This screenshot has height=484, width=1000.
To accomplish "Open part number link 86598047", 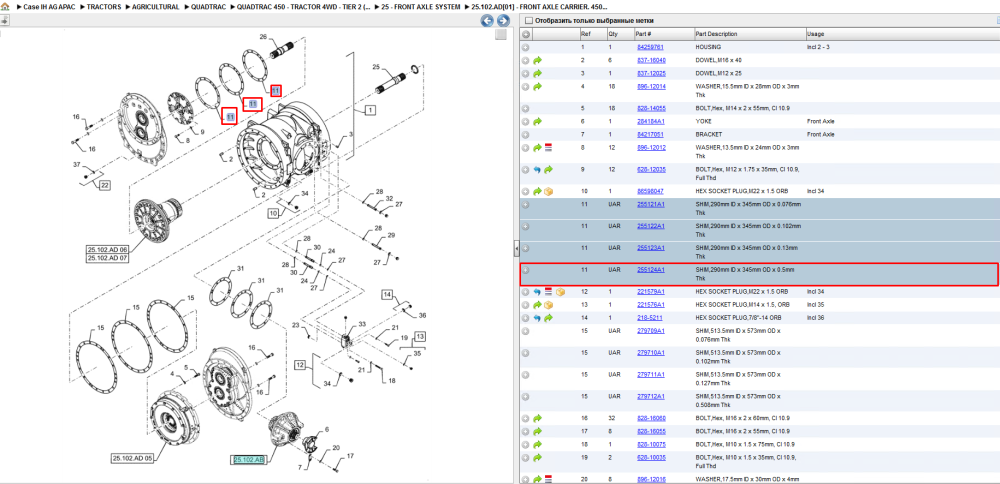I will 651,191.
